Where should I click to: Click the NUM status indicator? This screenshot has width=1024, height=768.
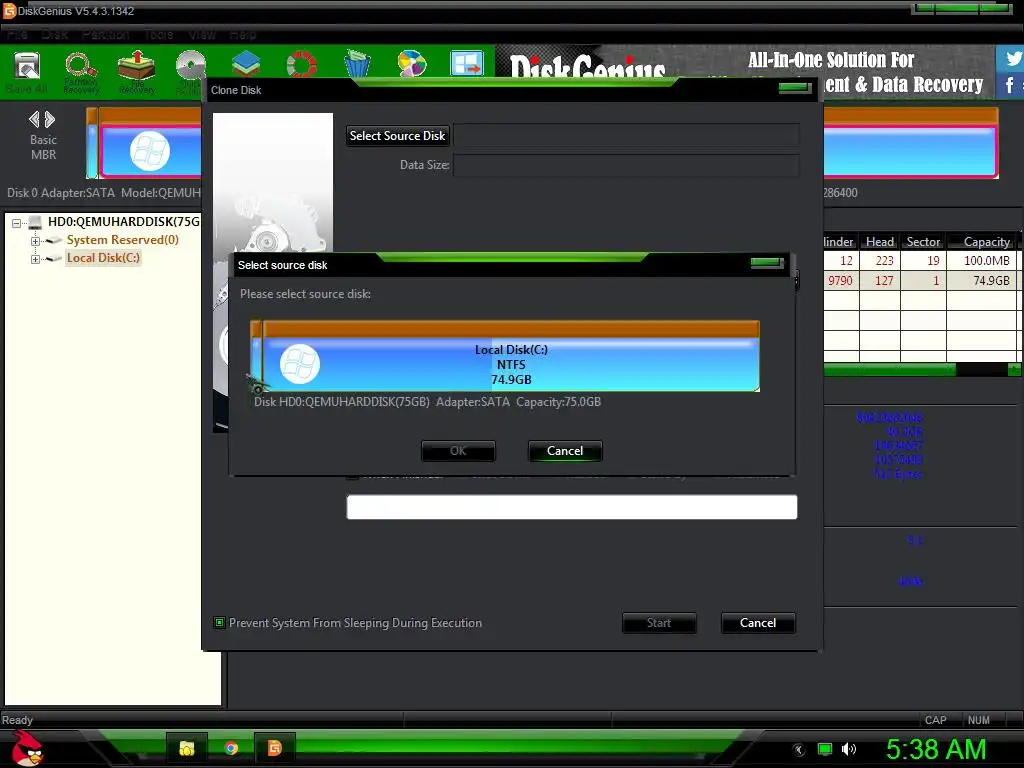(978, 720)
